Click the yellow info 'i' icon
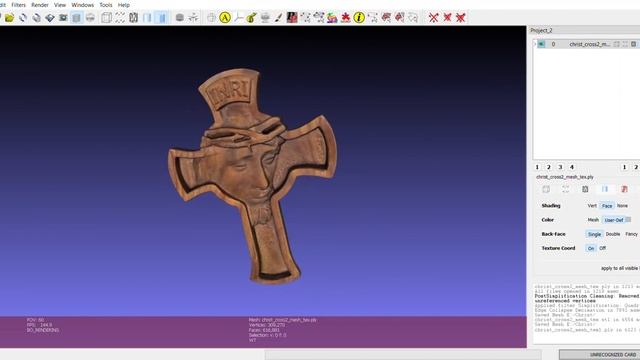This screenshot has height=360, width=640. coord(359,18)
